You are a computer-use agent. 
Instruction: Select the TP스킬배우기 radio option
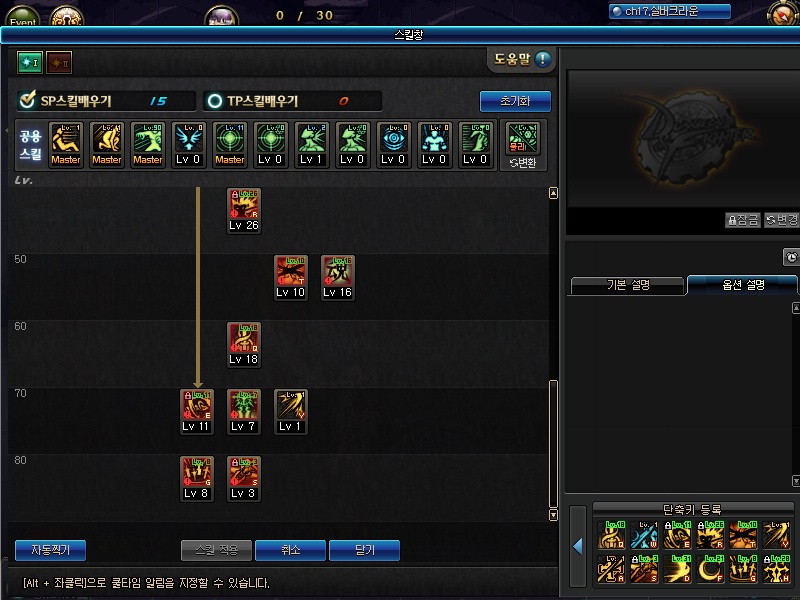coord(215,101)
